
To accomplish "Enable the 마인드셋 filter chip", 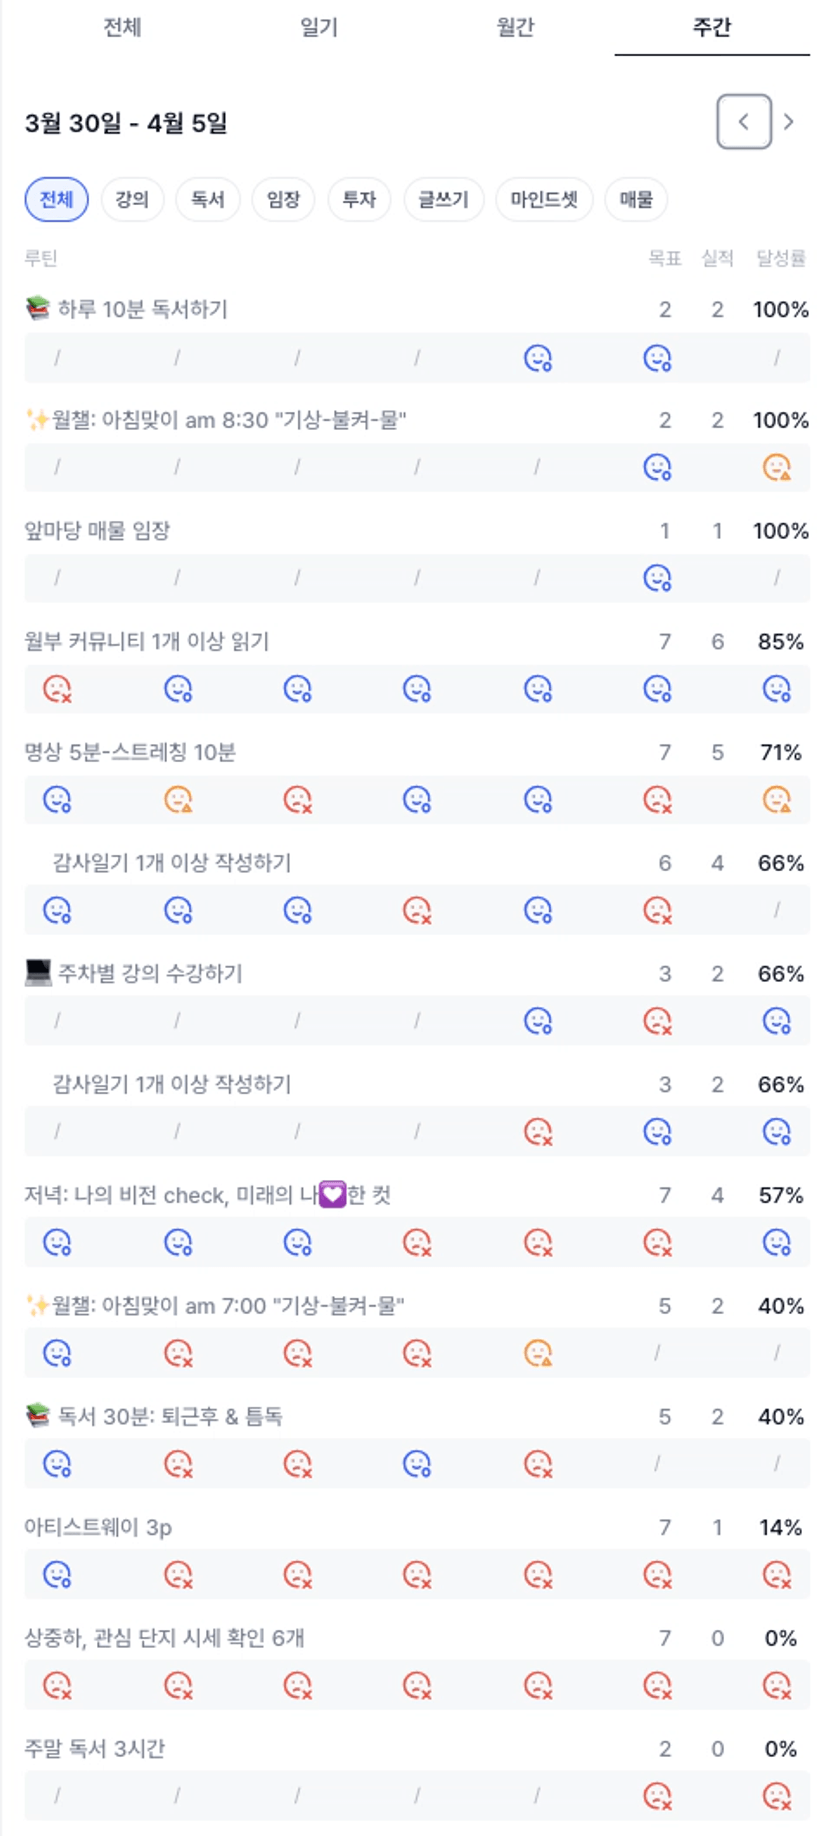I will pos(544,199).
